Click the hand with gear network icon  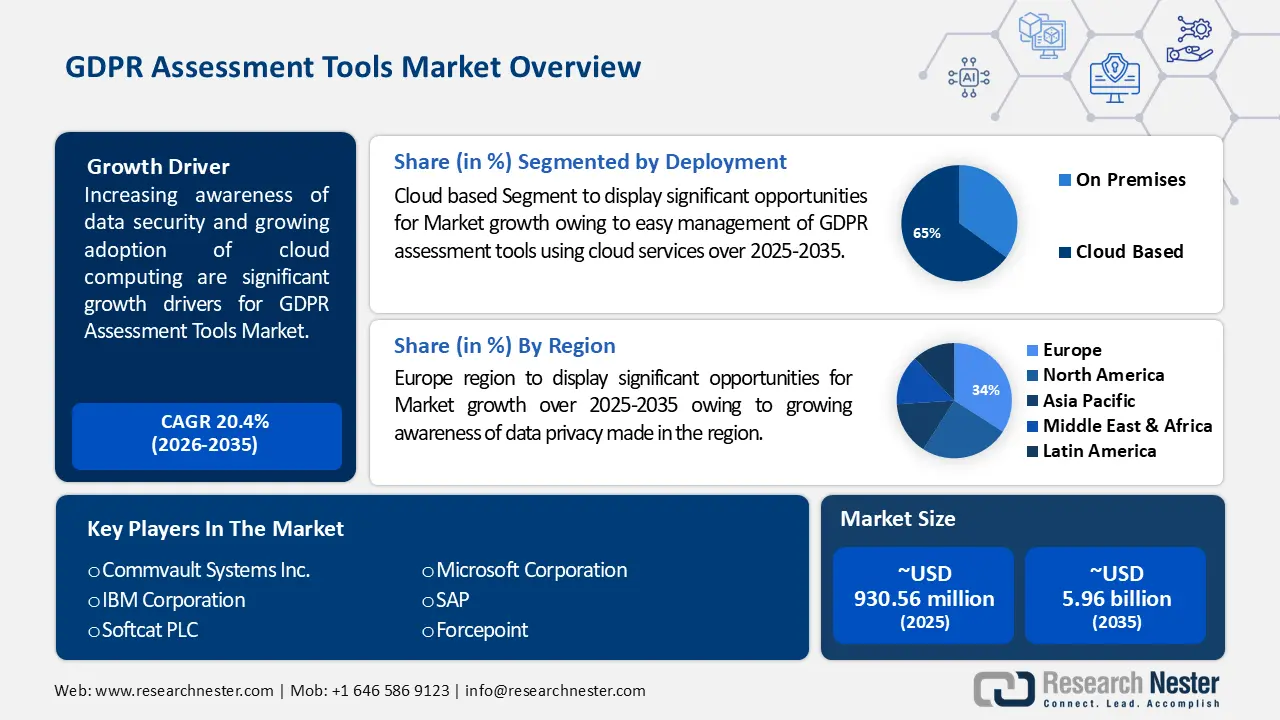tap(1189, 39)
